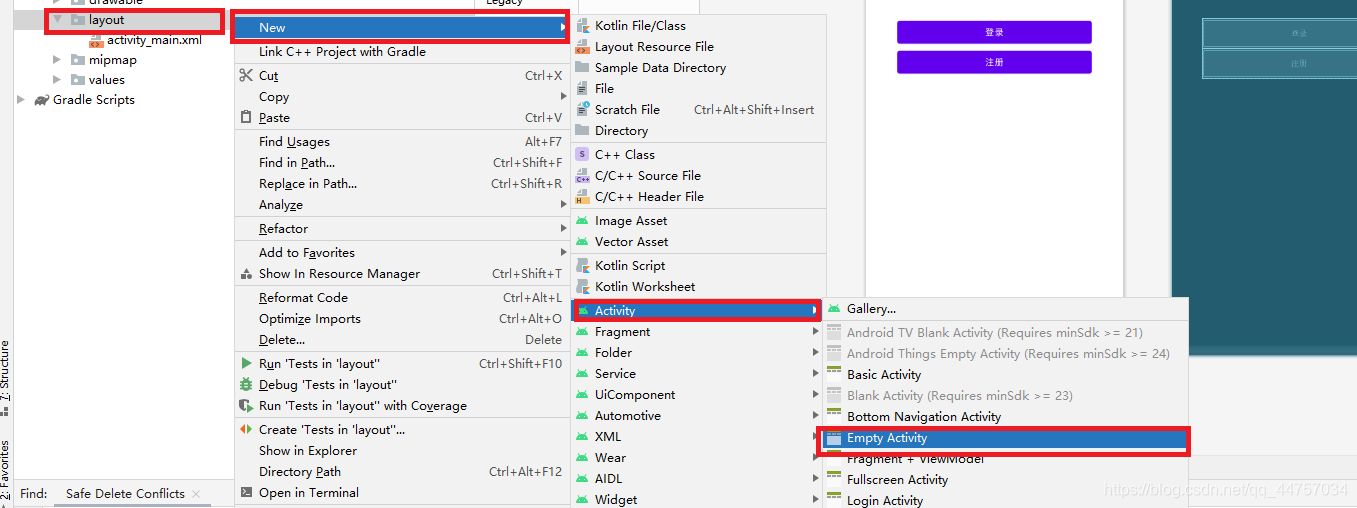Click the Kotlin File/Class icon

(582, 25)
